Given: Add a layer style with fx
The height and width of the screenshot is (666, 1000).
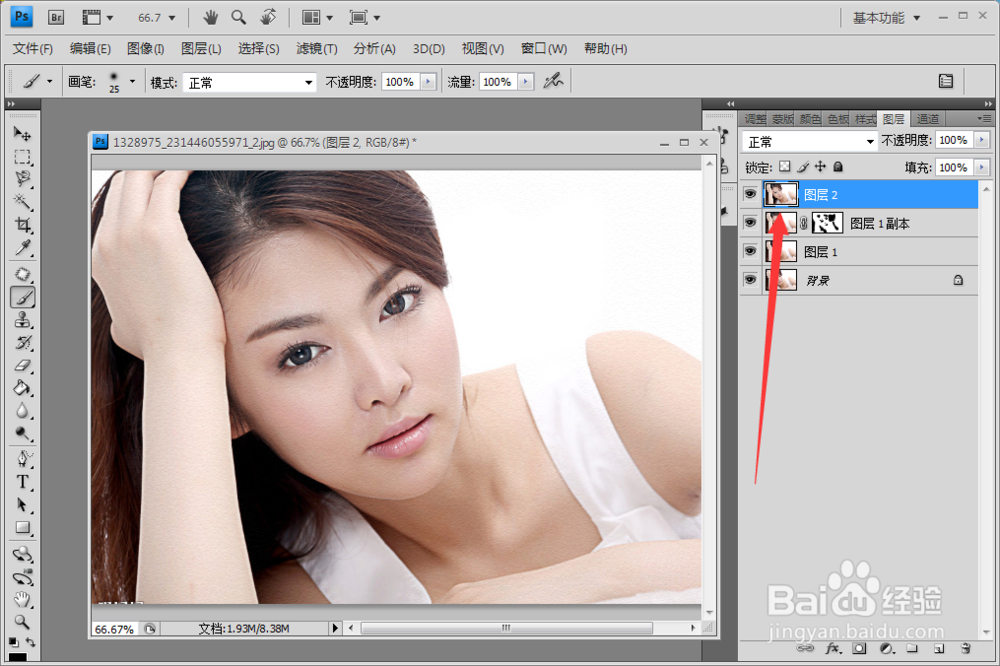Looking at the screenshot, I should pos(833,649).
